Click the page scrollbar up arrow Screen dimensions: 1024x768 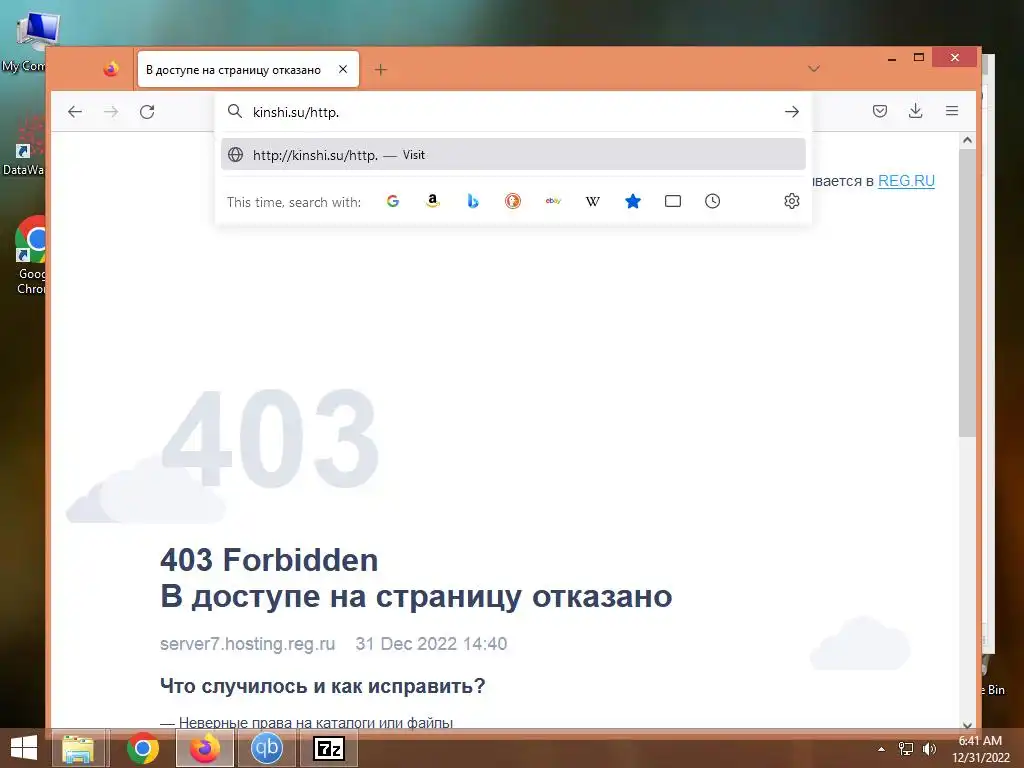pos(967,140)
